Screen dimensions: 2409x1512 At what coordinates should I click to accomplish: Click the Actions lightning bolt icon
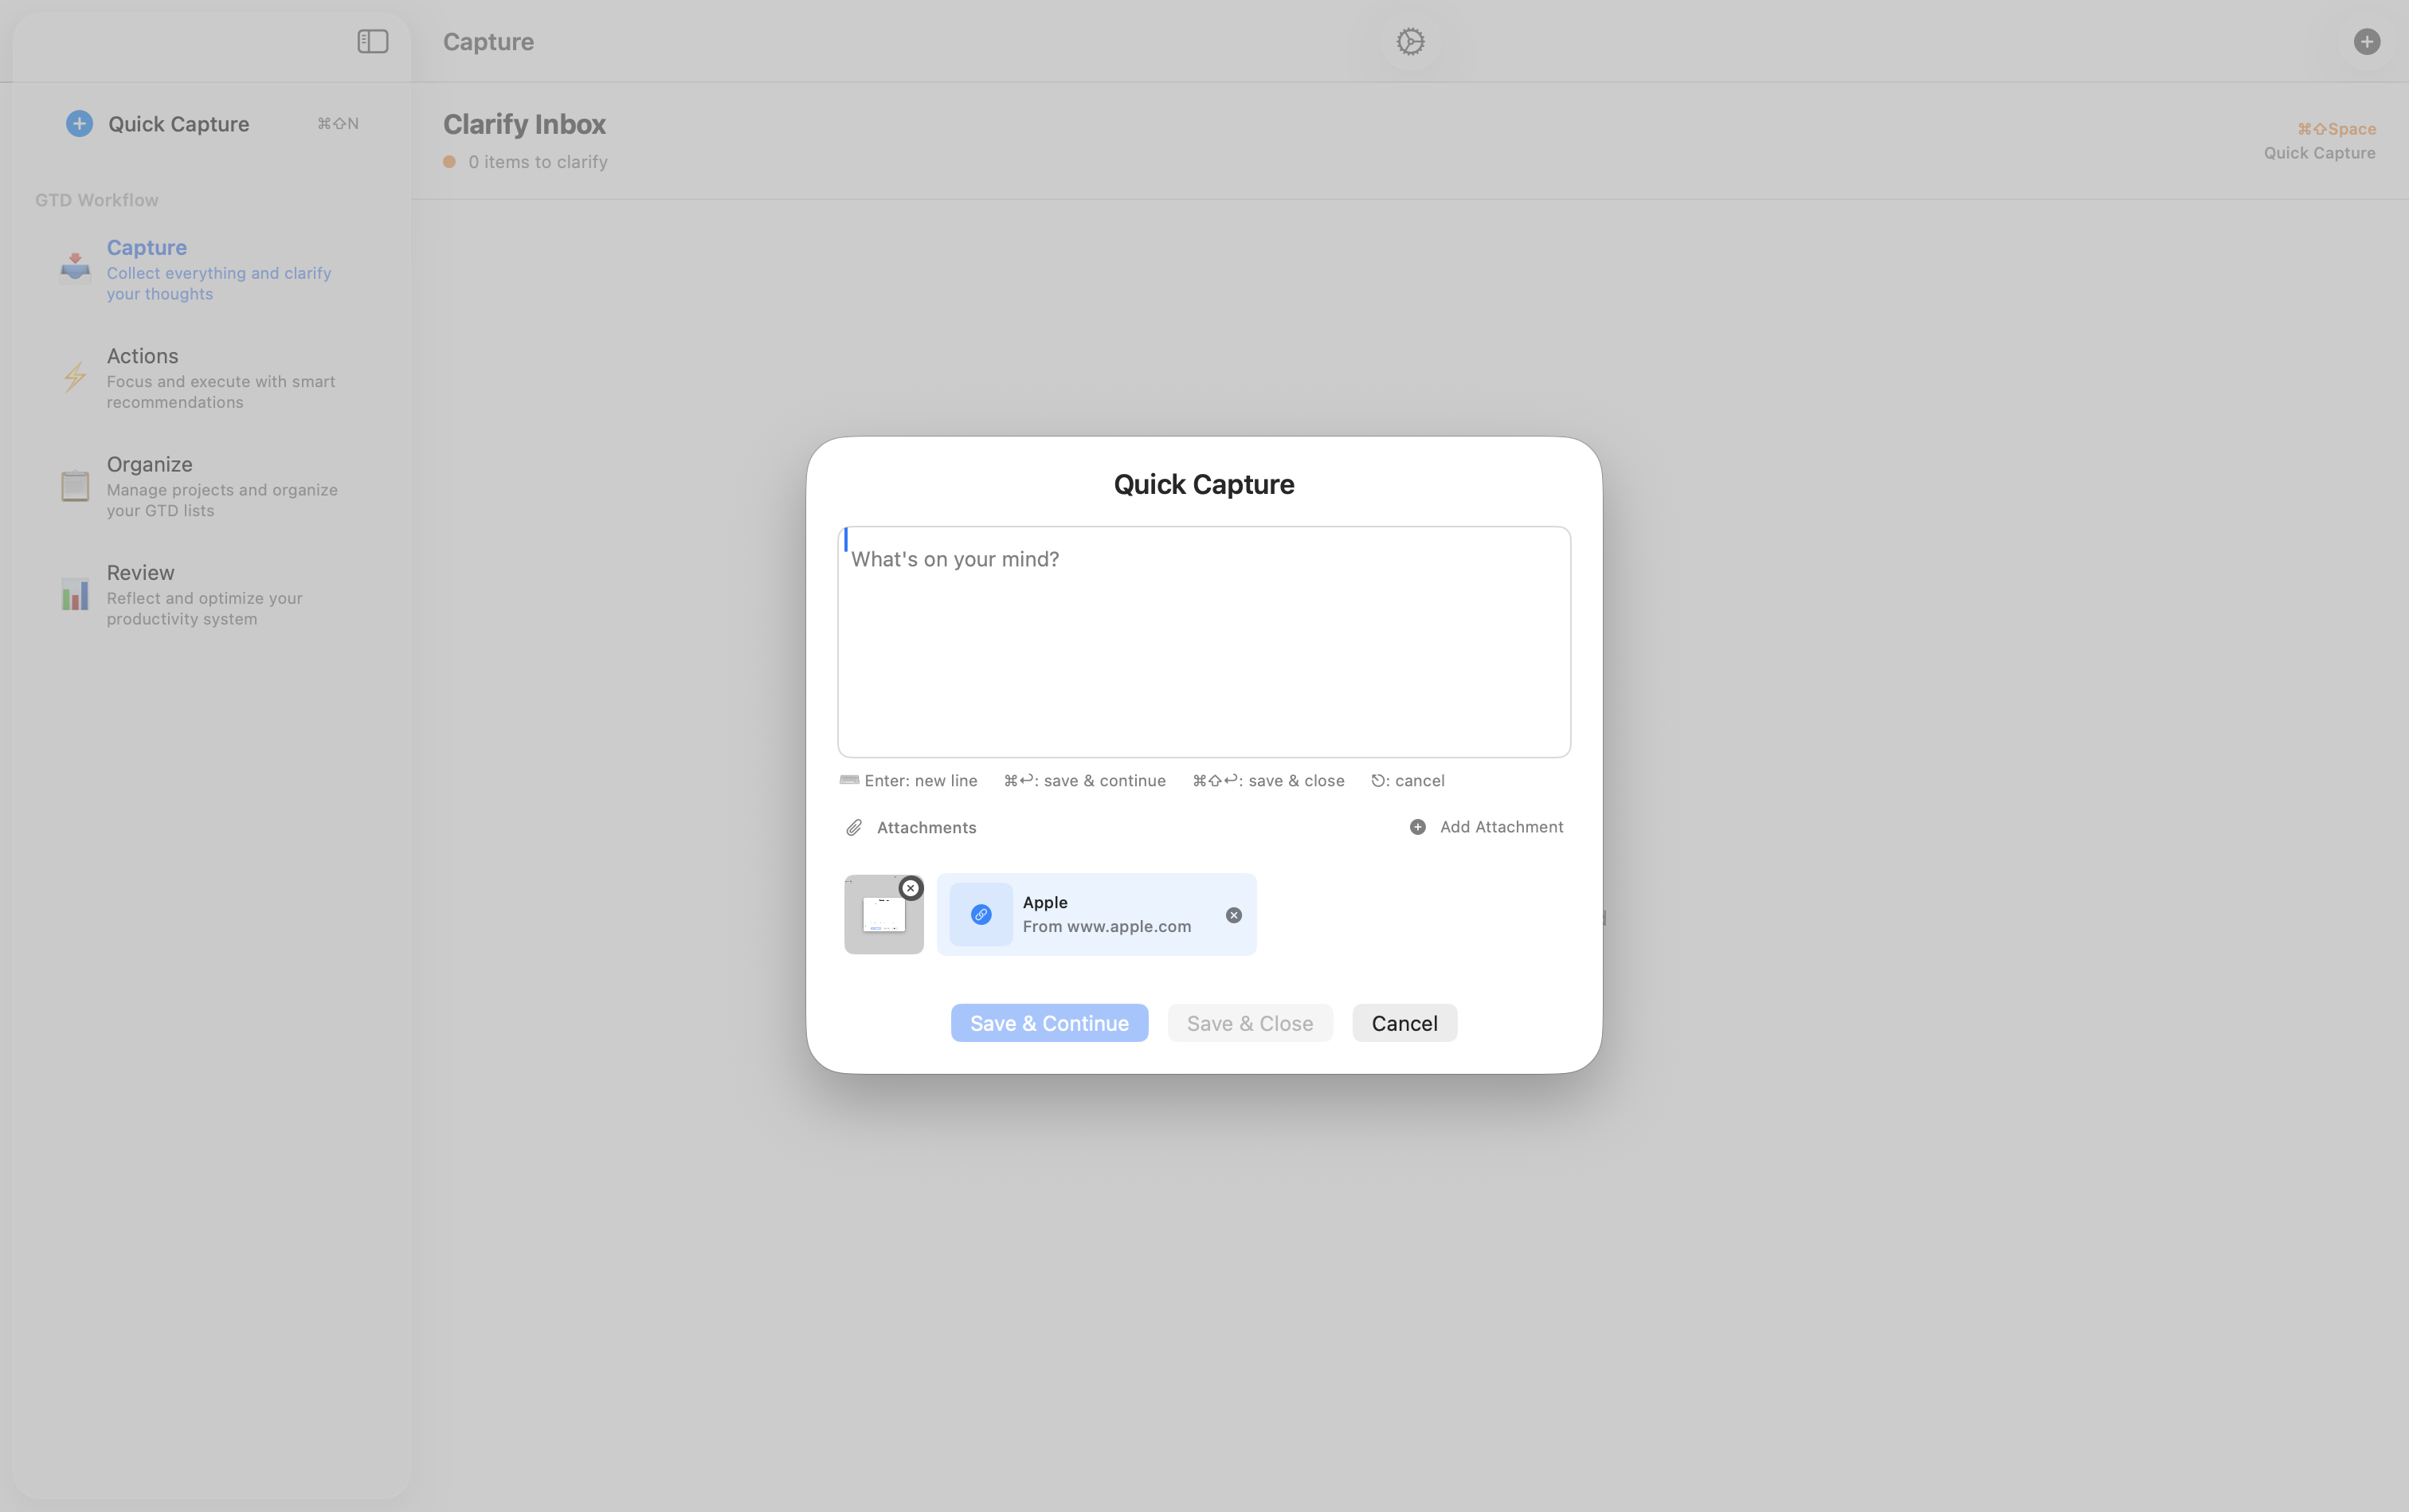[x=74, y=377]
